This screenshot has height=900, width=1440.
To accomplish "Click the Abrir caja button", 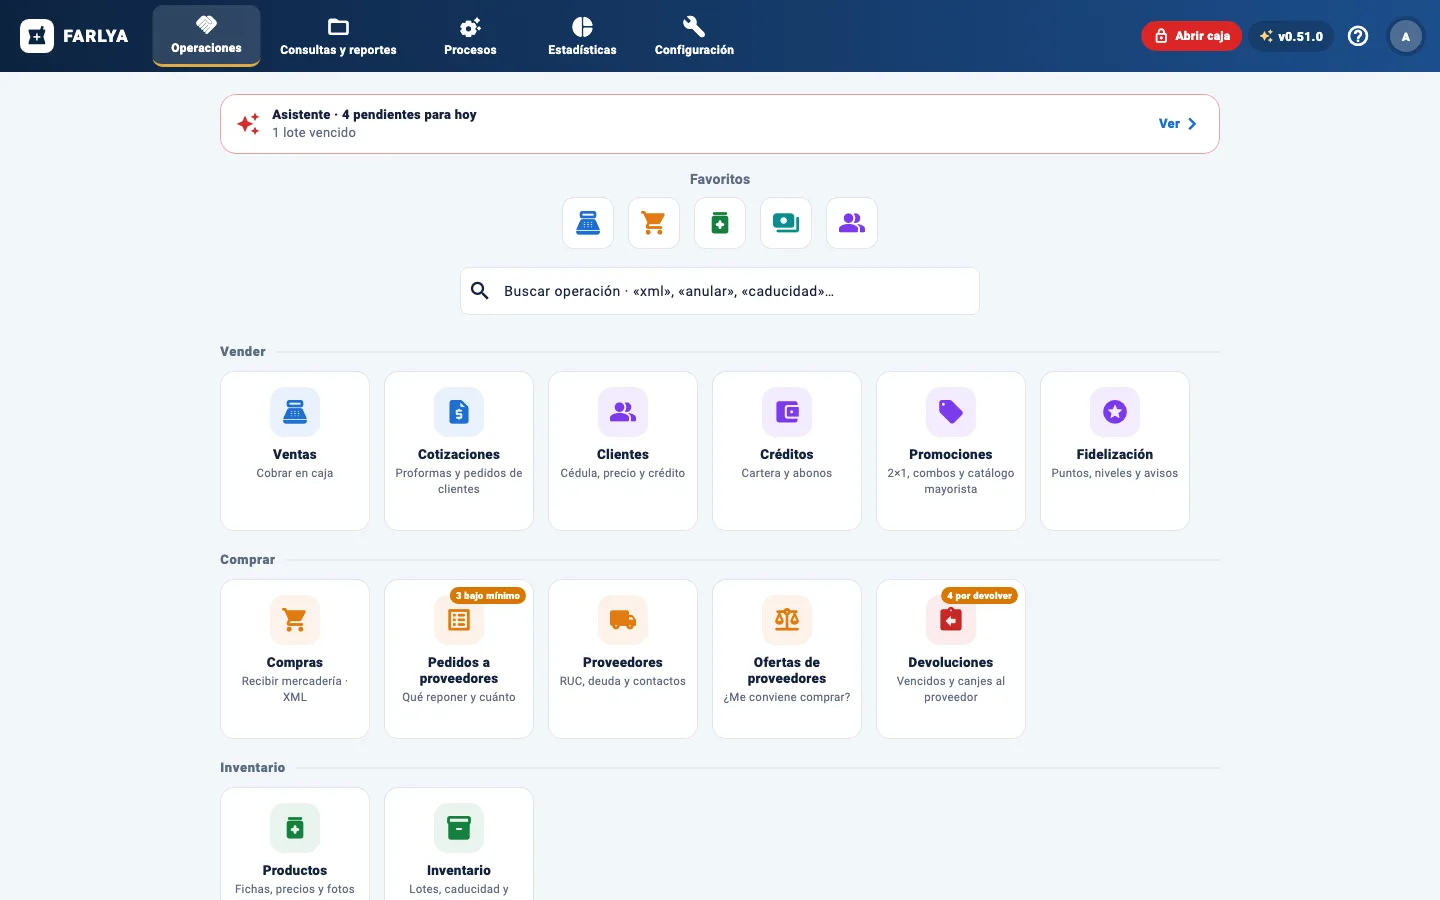I will [x=1192, y=36].
